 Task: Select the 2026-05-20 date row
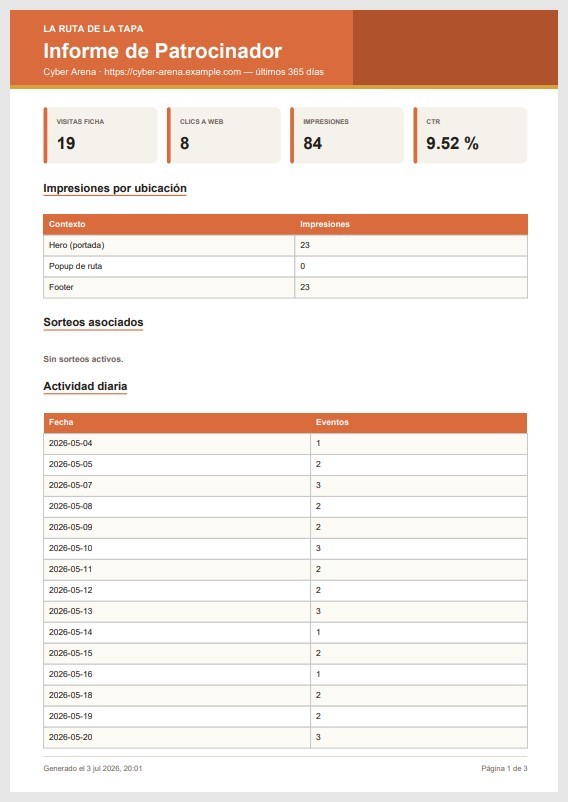[285, 738]
